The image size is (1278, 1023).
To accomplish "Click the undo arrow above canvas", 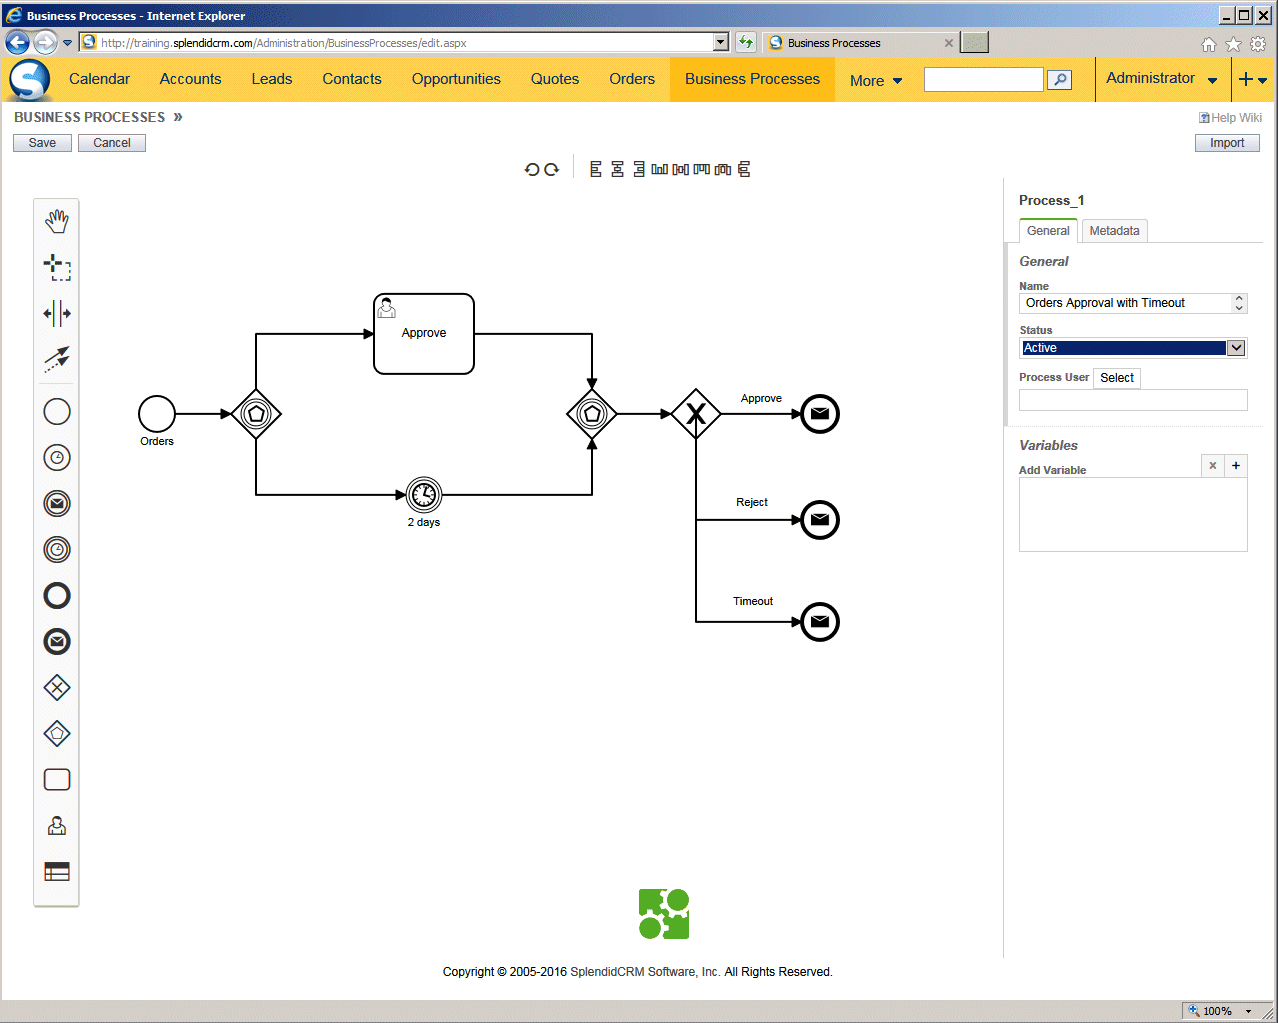I will [x=532, y=170].
